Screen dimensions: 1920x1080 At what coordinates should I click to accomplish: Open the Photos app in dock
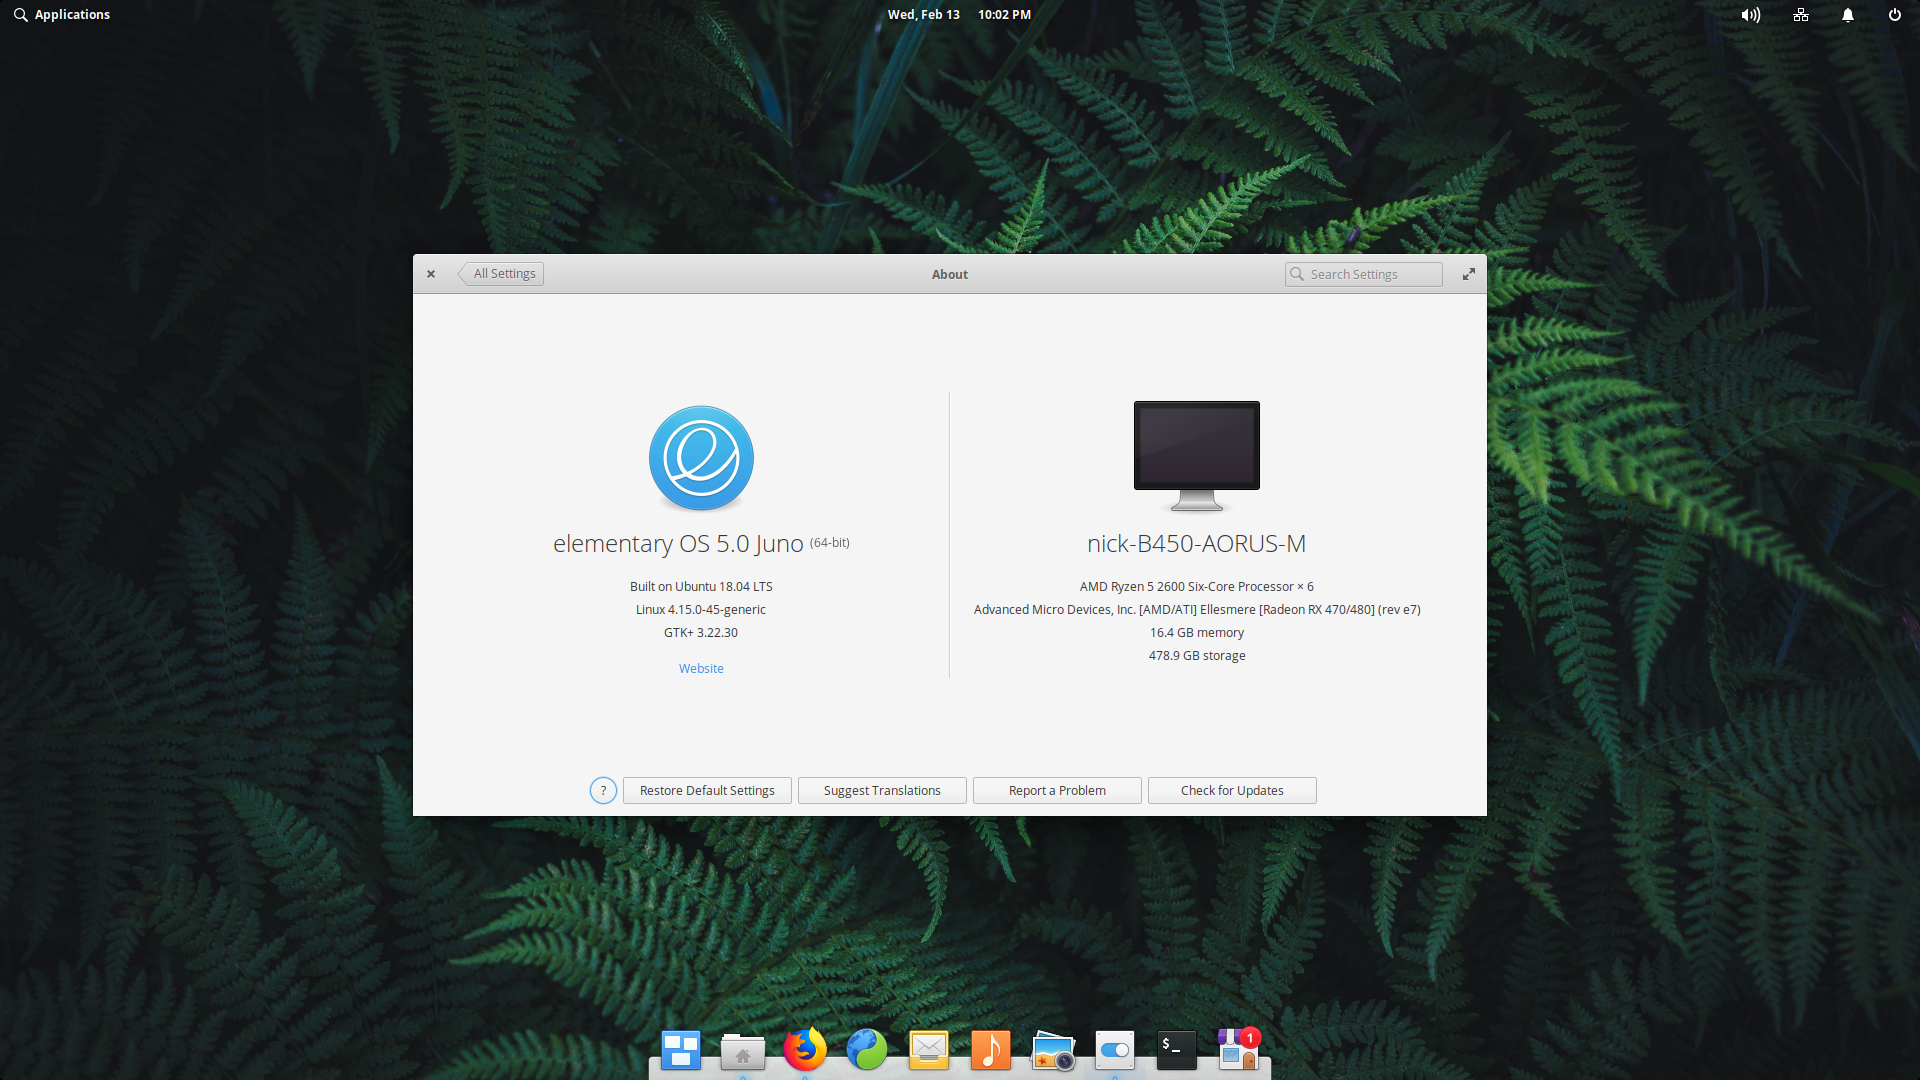[x=1053, y=1051]
